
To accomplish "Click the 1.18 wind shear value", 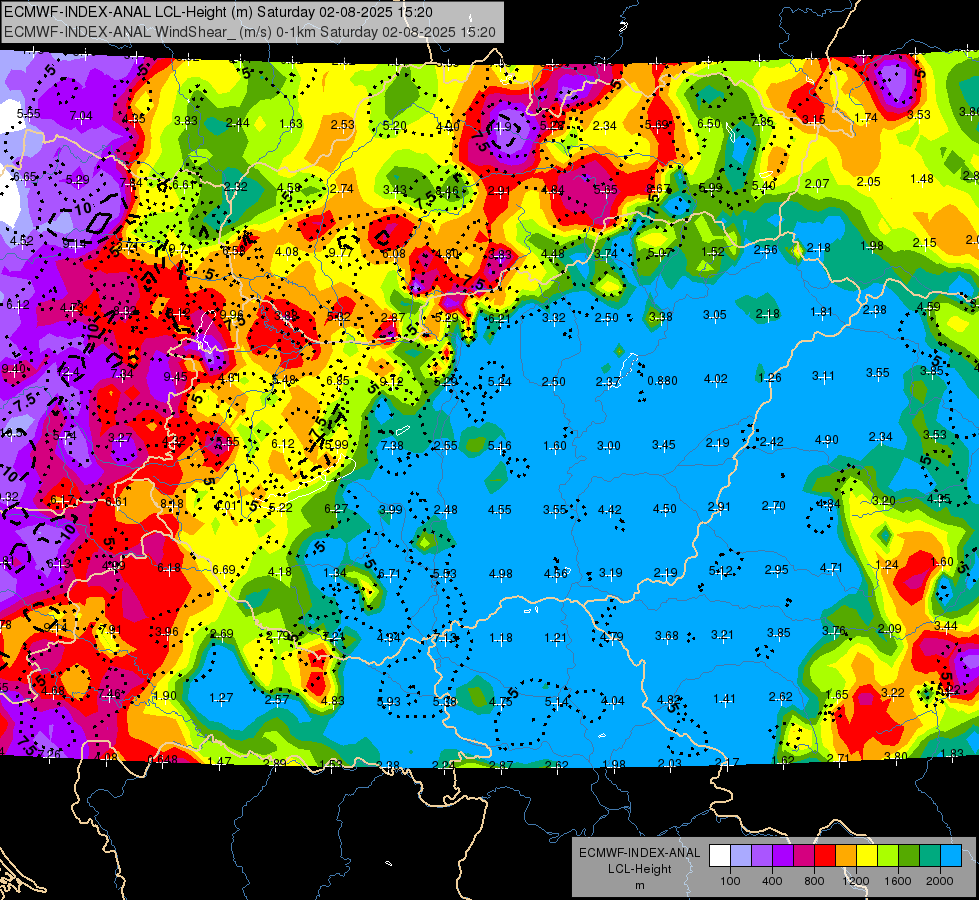I will tap(501, 638).
